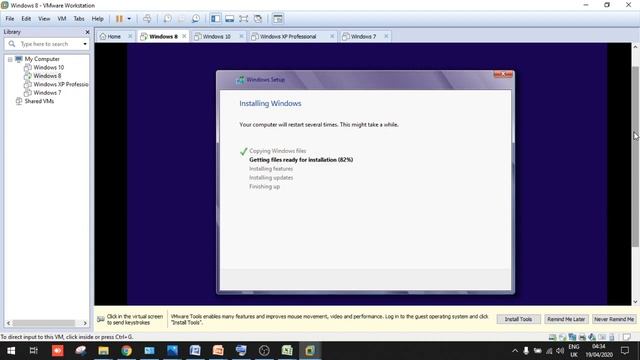
Task: Toggle the console view button
Action: point(278,19)
